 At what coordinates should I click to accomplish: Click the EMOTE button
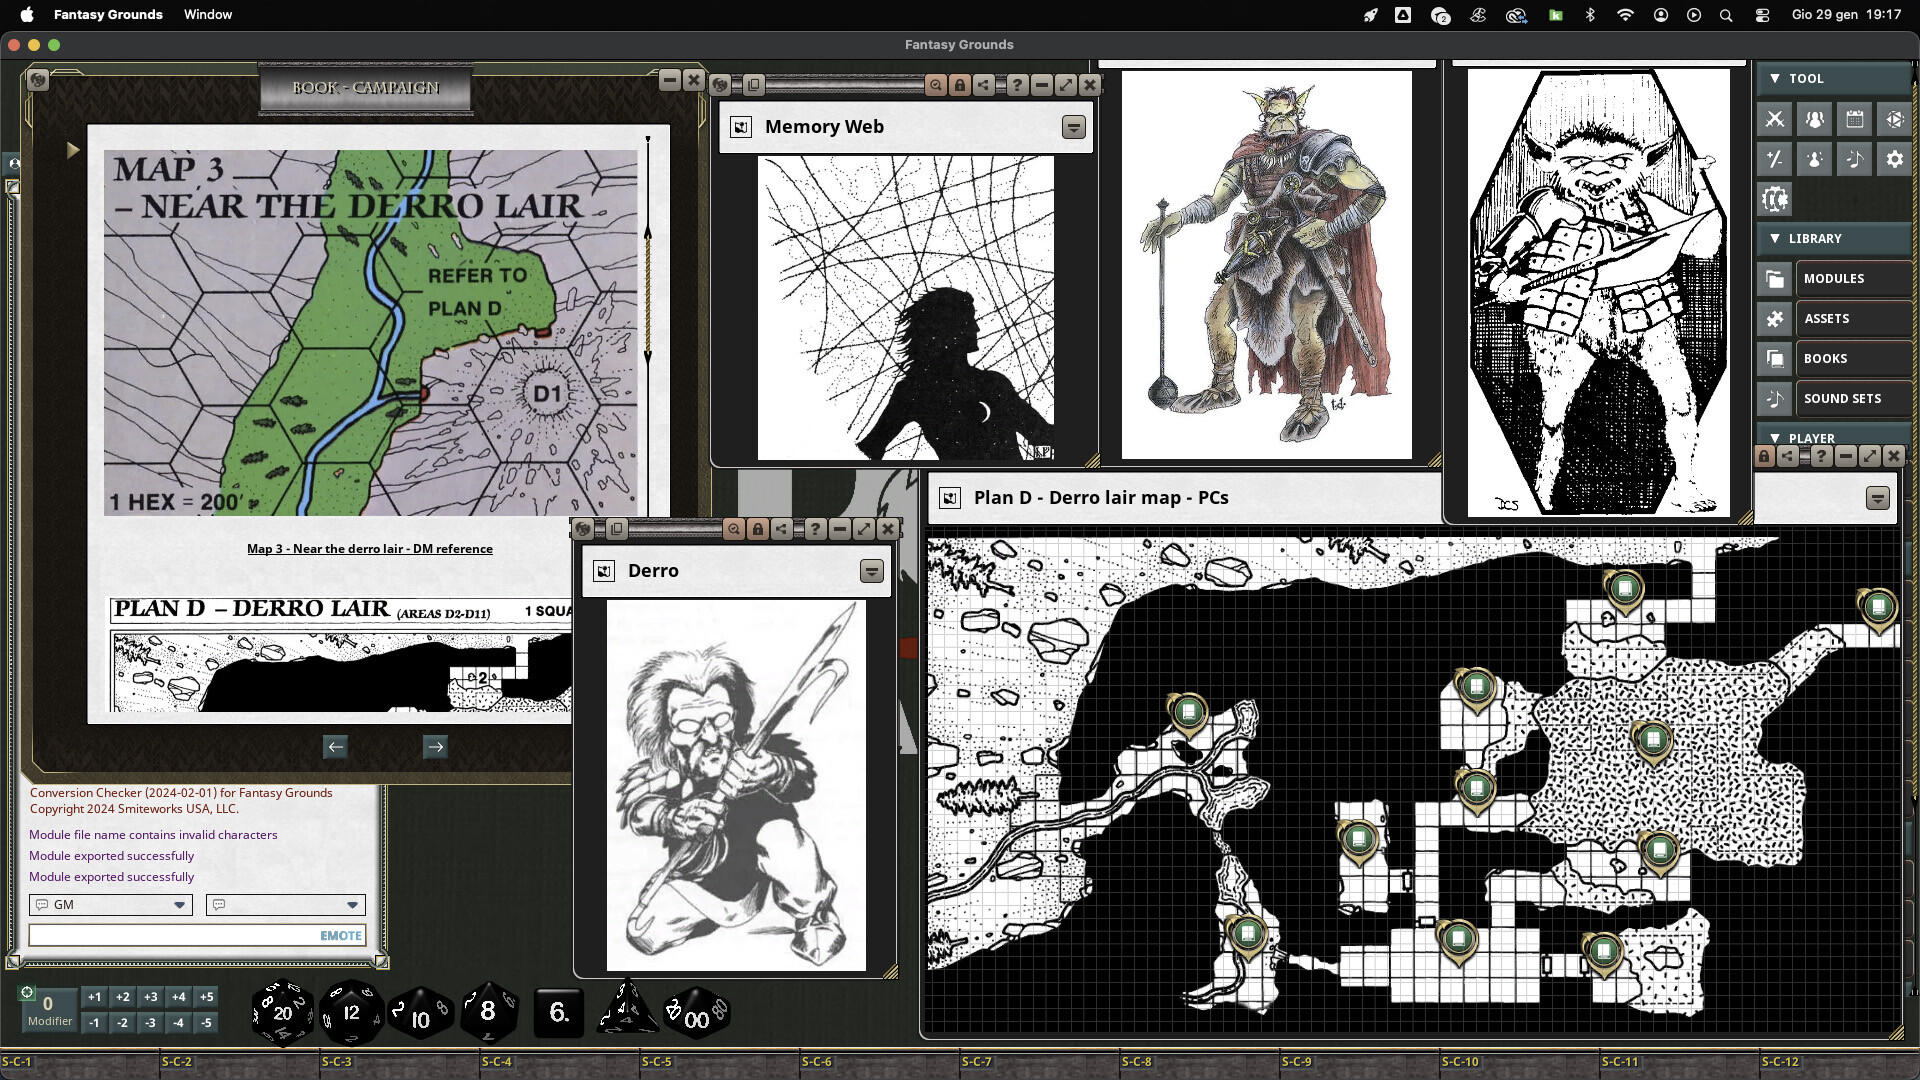coord(339,934)
